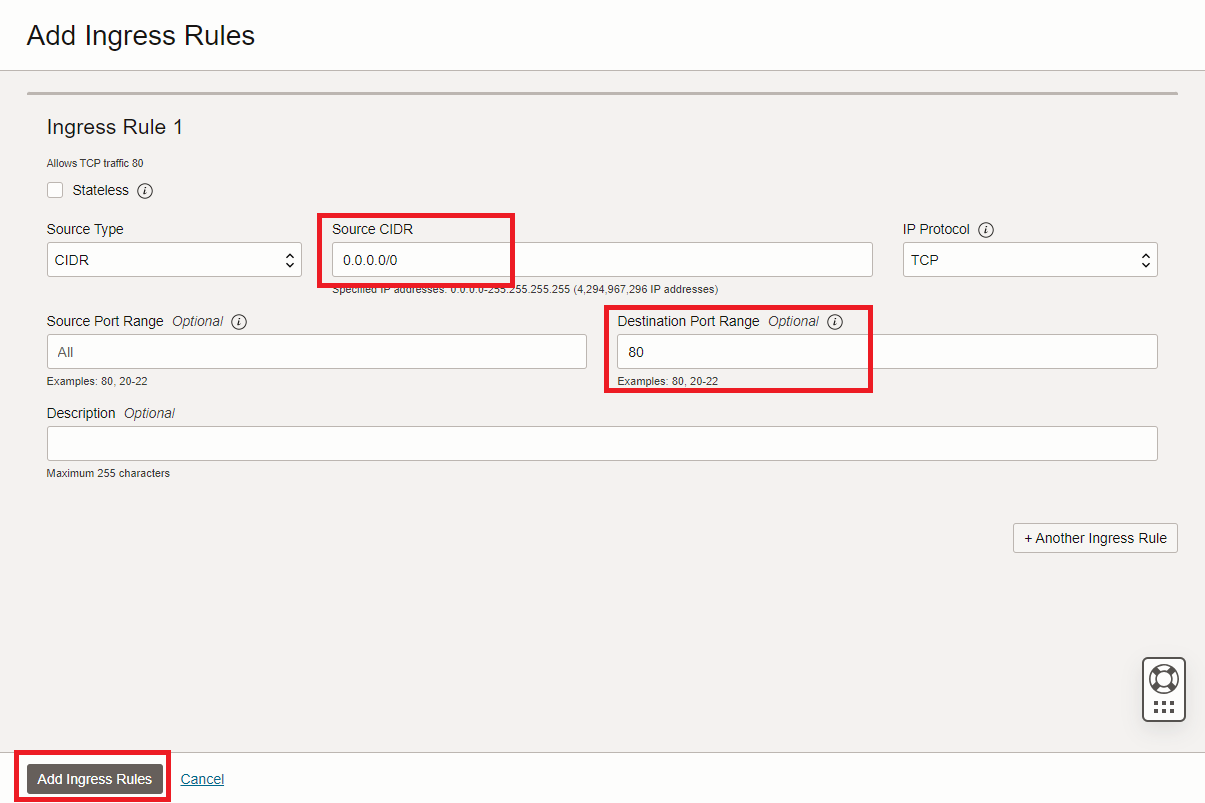Focus the Source CIDR input field
1205x803 pixels.
(x=602, y=260)
